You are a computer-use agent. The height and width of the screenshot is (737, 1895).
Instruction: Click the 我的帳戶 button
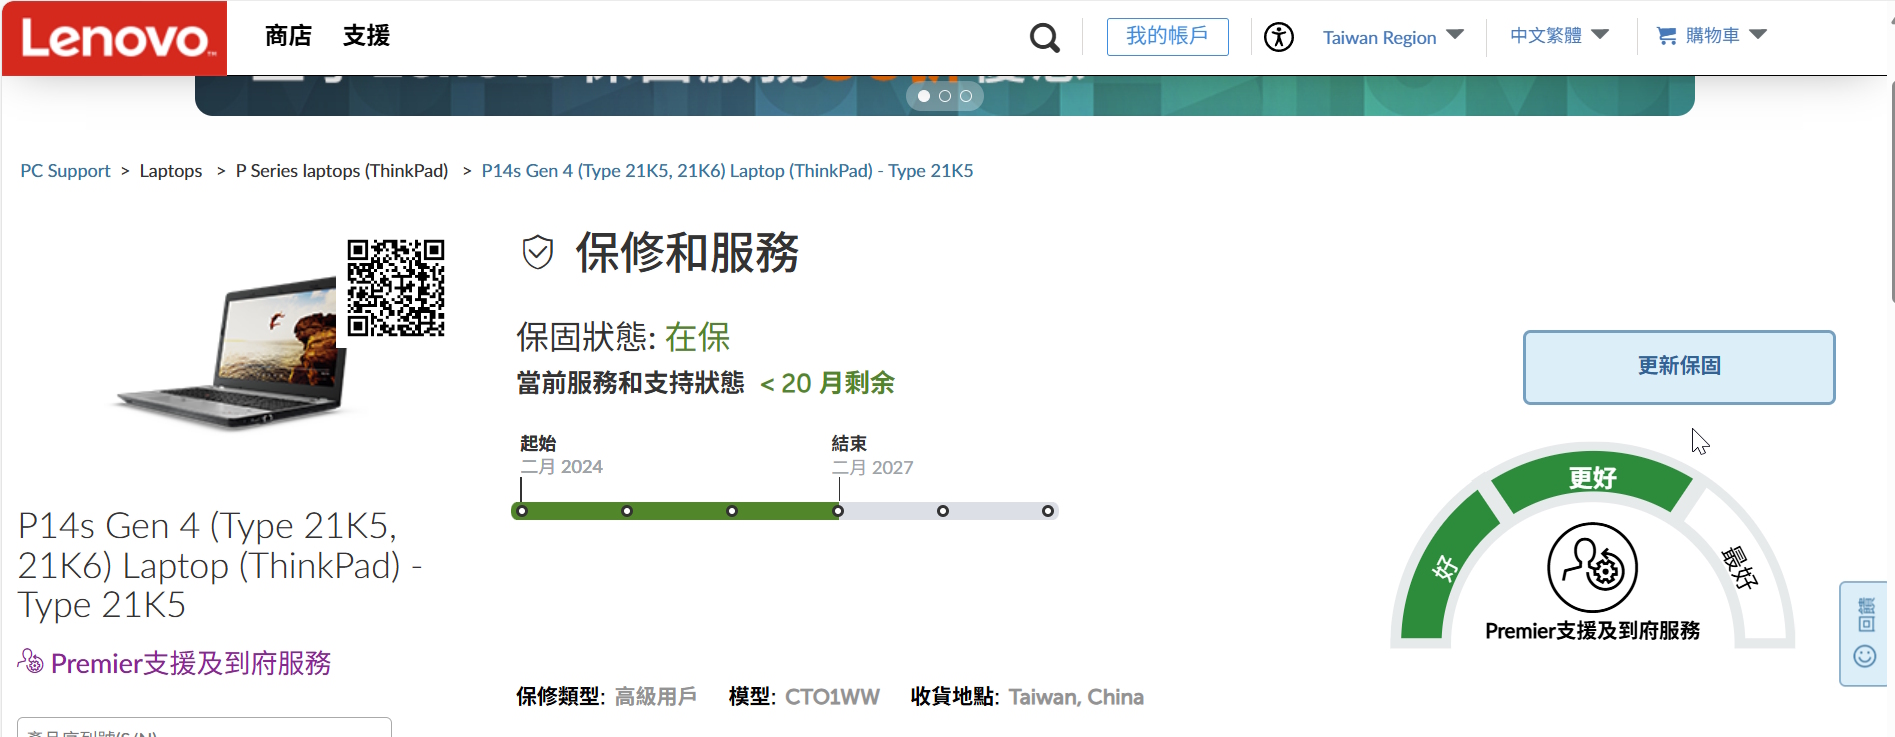pos(1167,37)
